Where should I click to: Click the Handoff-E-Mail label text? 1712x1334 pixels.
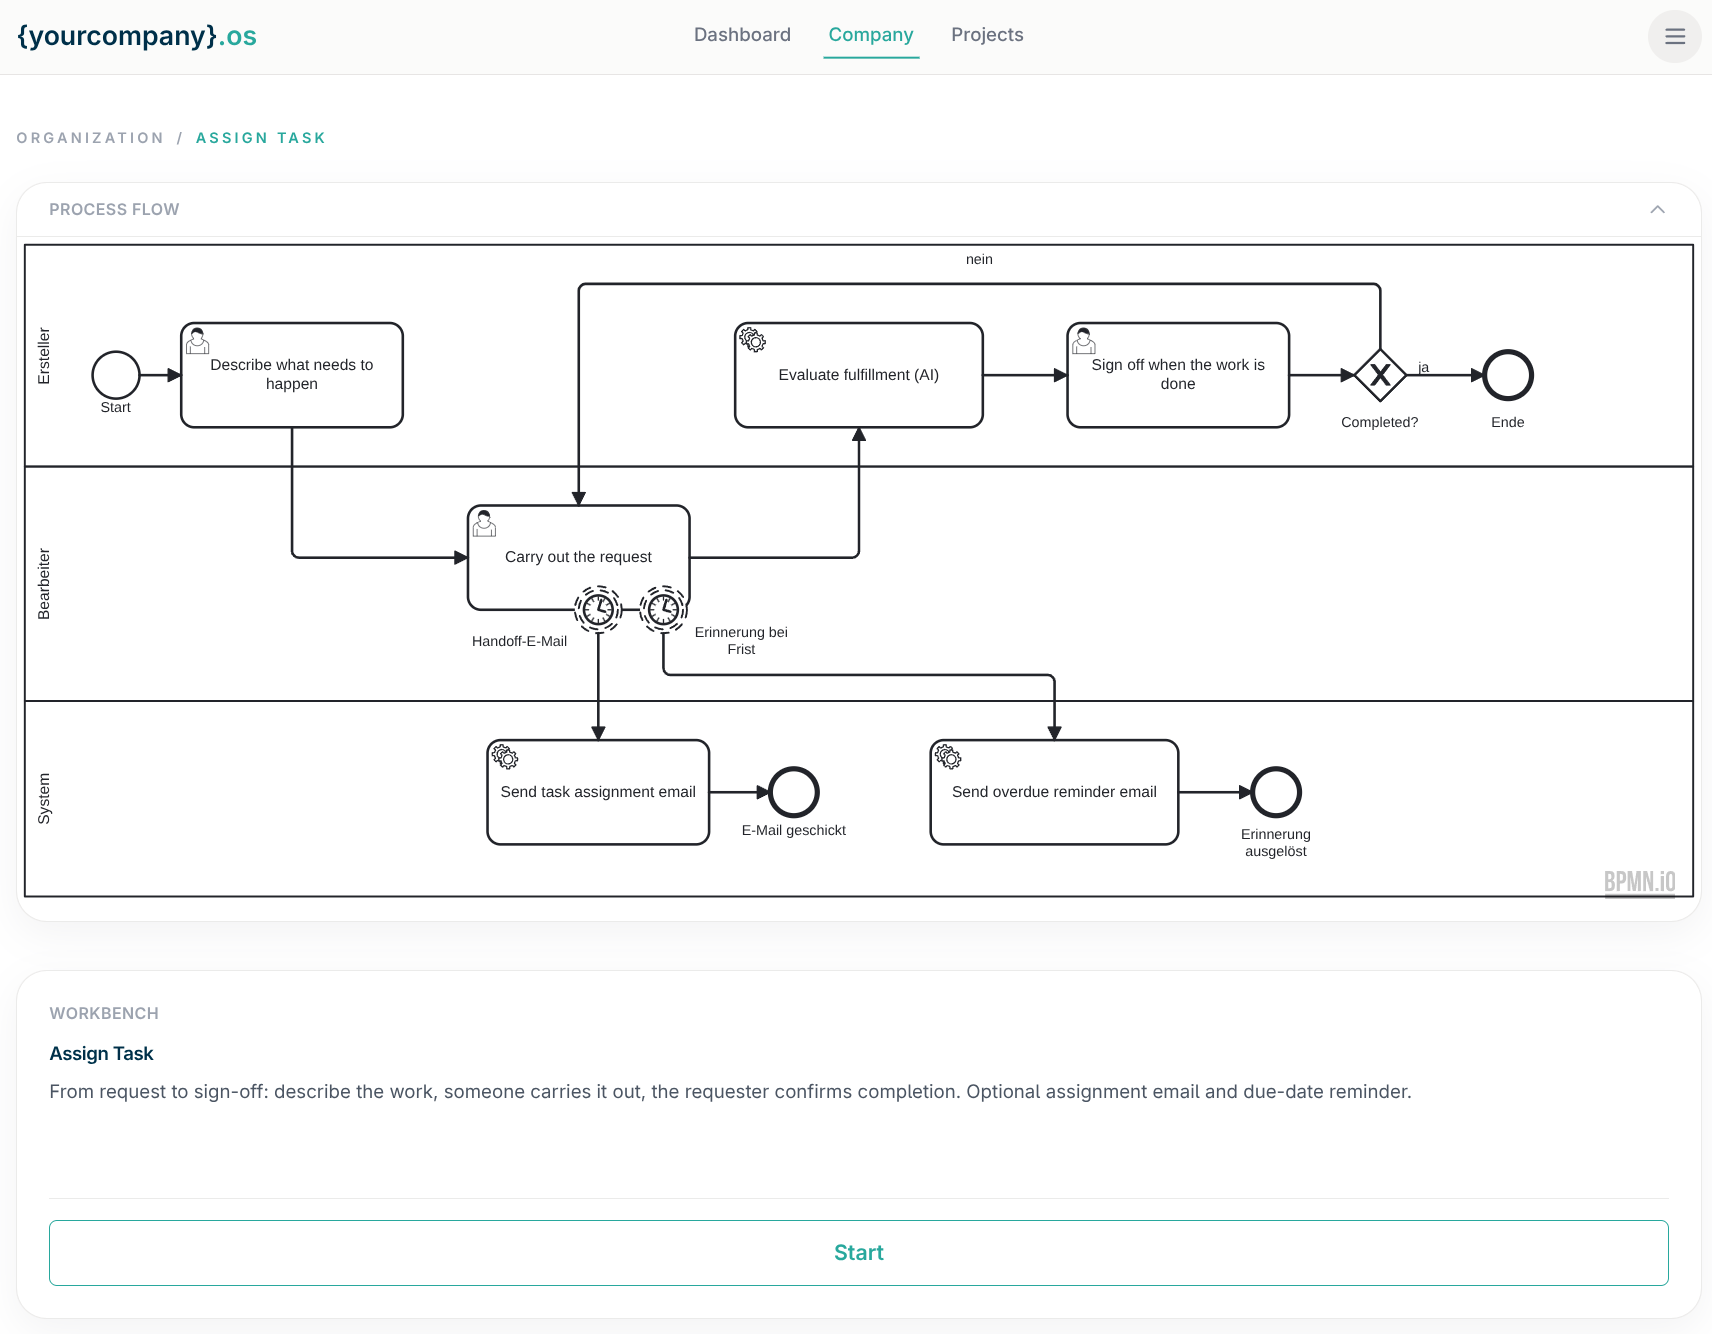coord(519,641)
